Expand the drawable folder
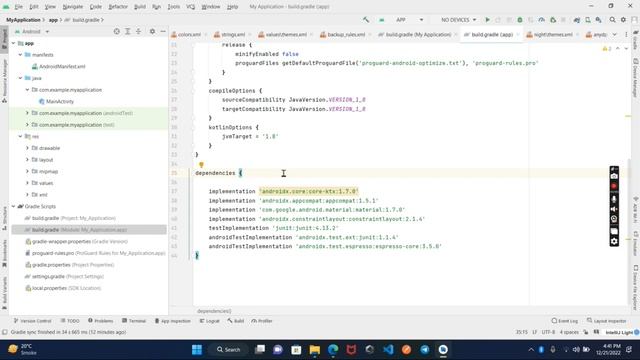 [x=27, y=148]
